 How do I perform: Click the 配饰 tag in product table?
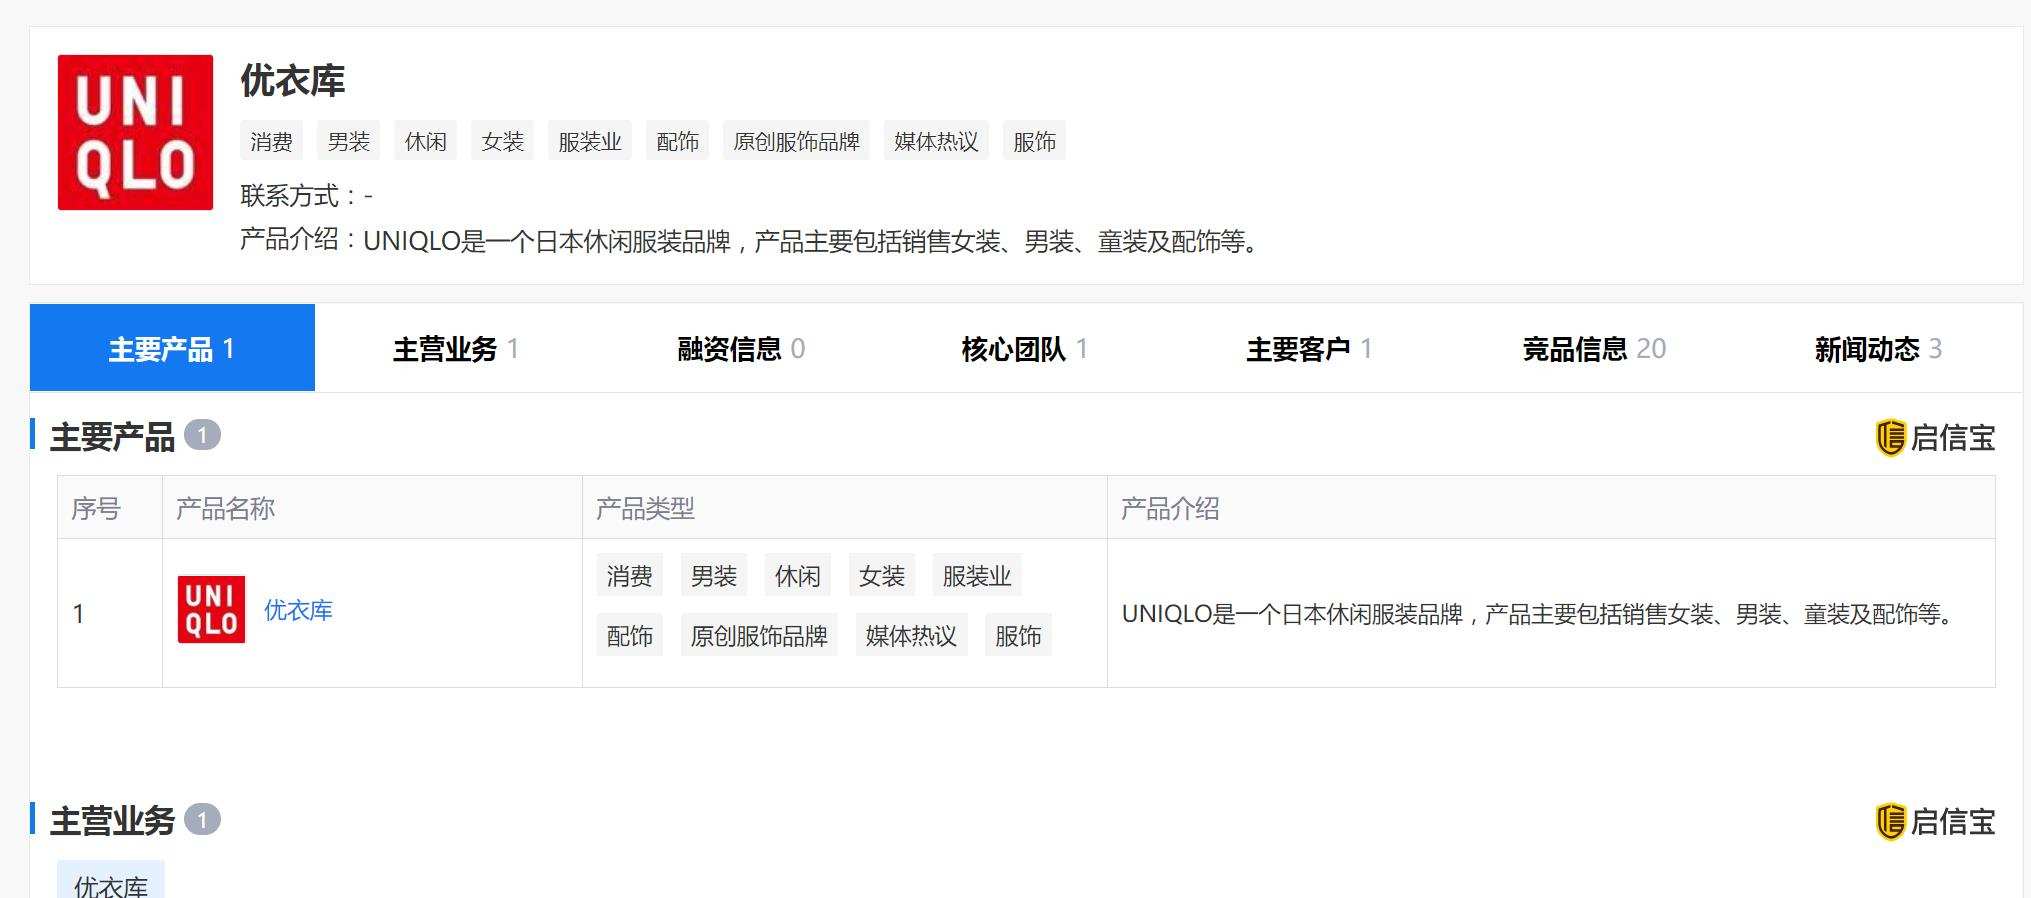[630, 636]
